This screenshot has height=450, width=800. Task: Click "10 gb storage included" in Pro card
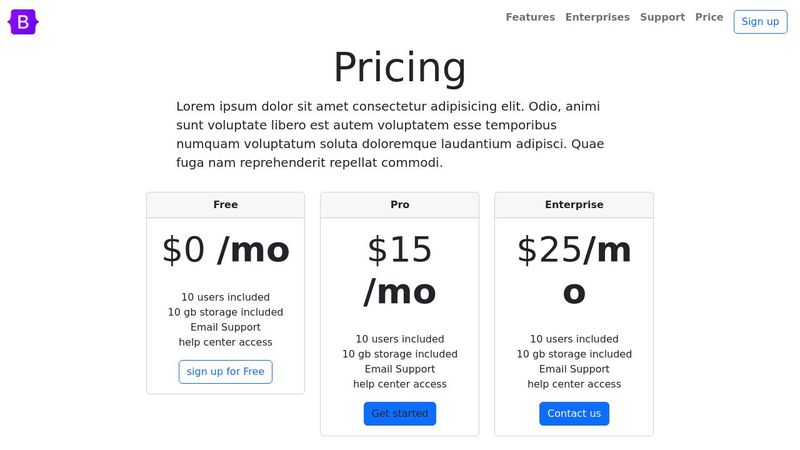point(400,354)
